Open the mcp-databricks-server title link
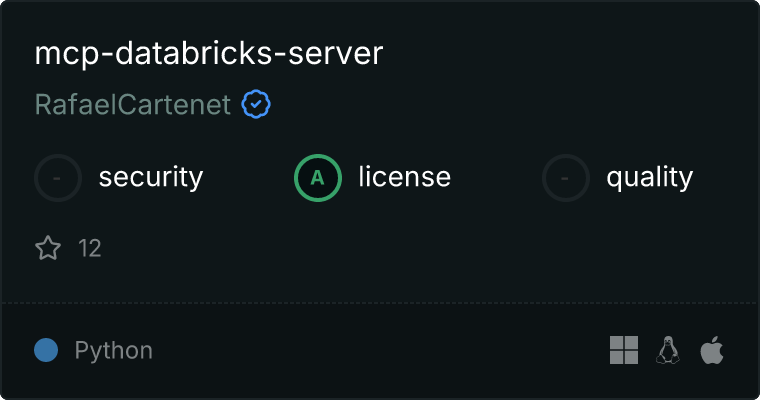The height and width of the screenshot is (400, 760). (x=209, y=53)
